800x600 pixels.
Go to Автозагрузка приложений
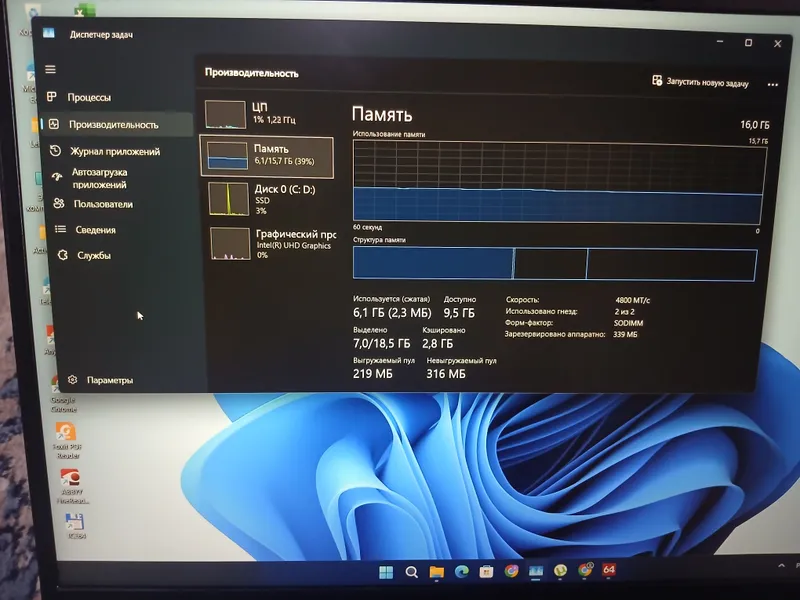click(99, 178)
